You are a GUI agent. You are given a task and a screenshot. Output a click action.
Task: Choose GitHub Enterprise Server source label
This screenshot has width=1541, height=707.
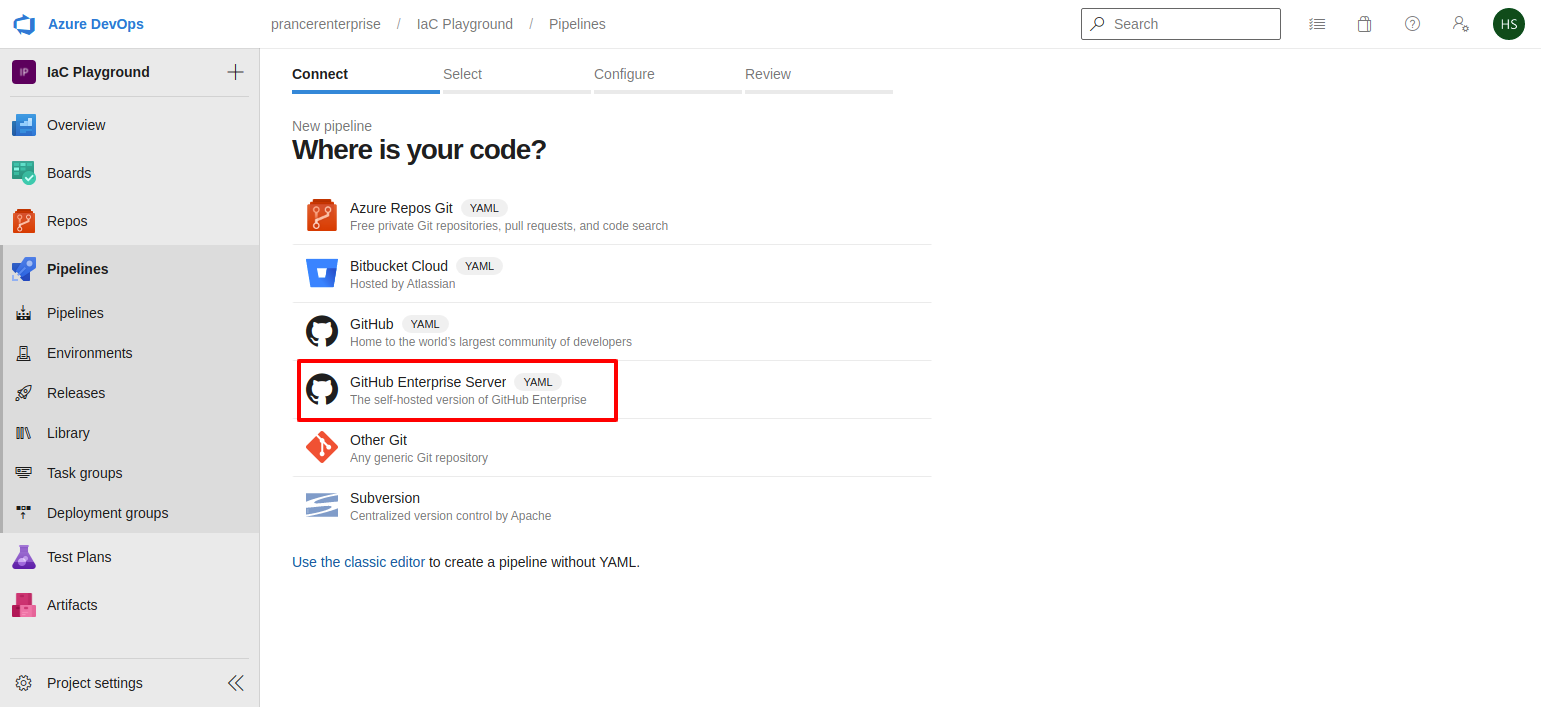(x=428, y=382)
